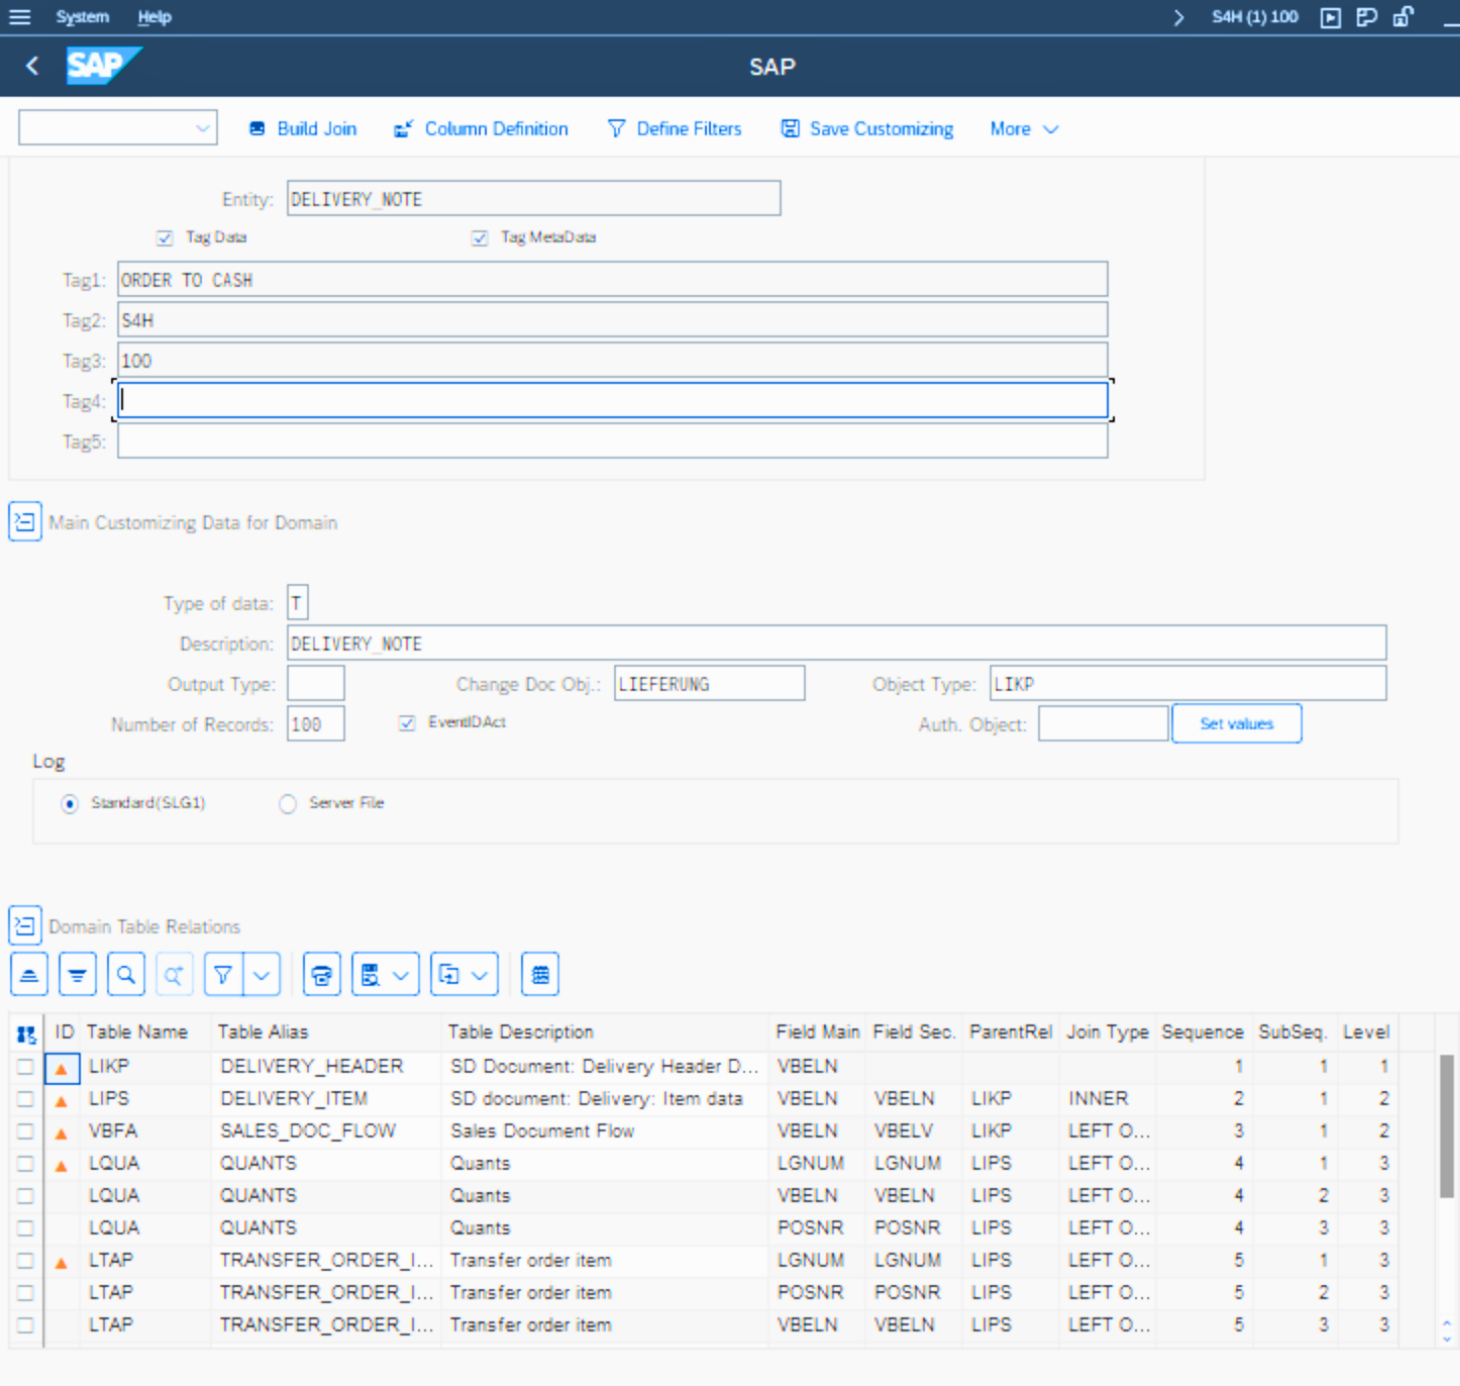Screen dimensions: 1460x1386
Task: Toggle the Tag MetaData checkbox
Action: [x=480, y=238]
